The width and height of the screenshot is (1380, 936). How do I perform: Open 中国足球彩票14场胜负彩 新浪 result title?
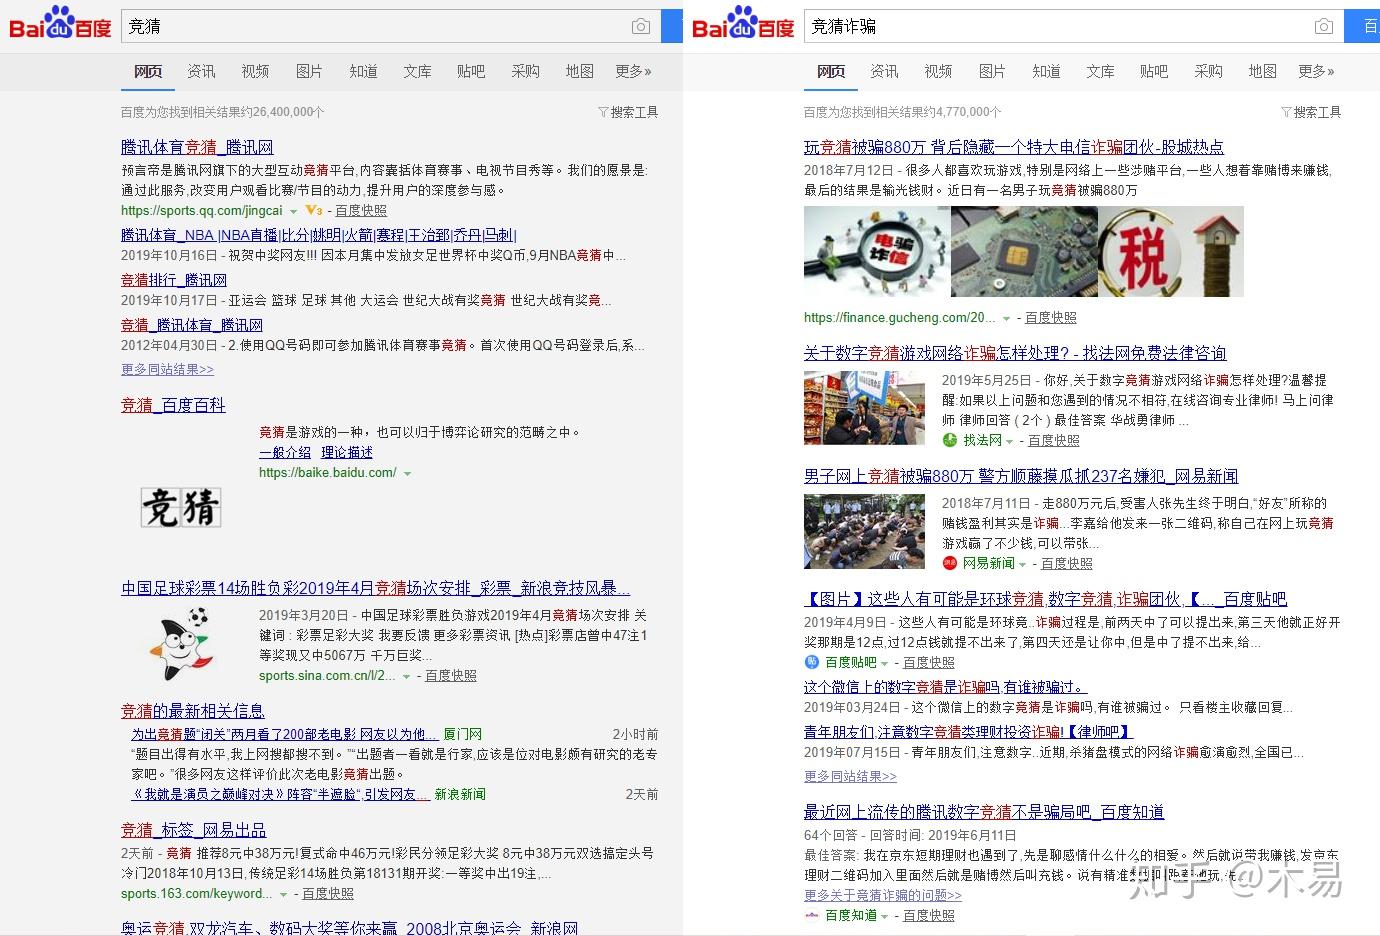pyautogui.click(x=375, y=588)
